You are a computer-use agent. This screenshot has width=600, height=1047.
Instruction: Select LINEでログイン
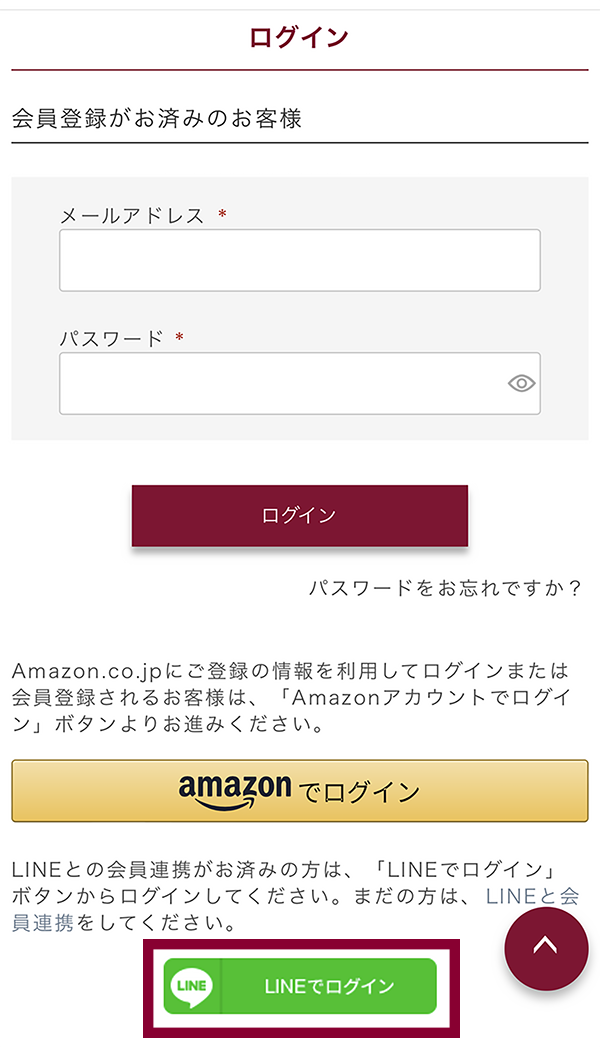point(298,986)
